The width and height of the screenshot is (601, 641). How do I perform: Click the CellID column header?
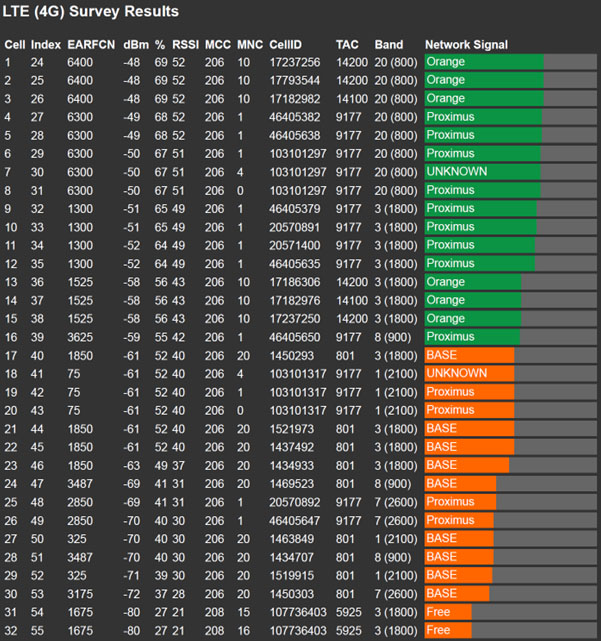285,45
